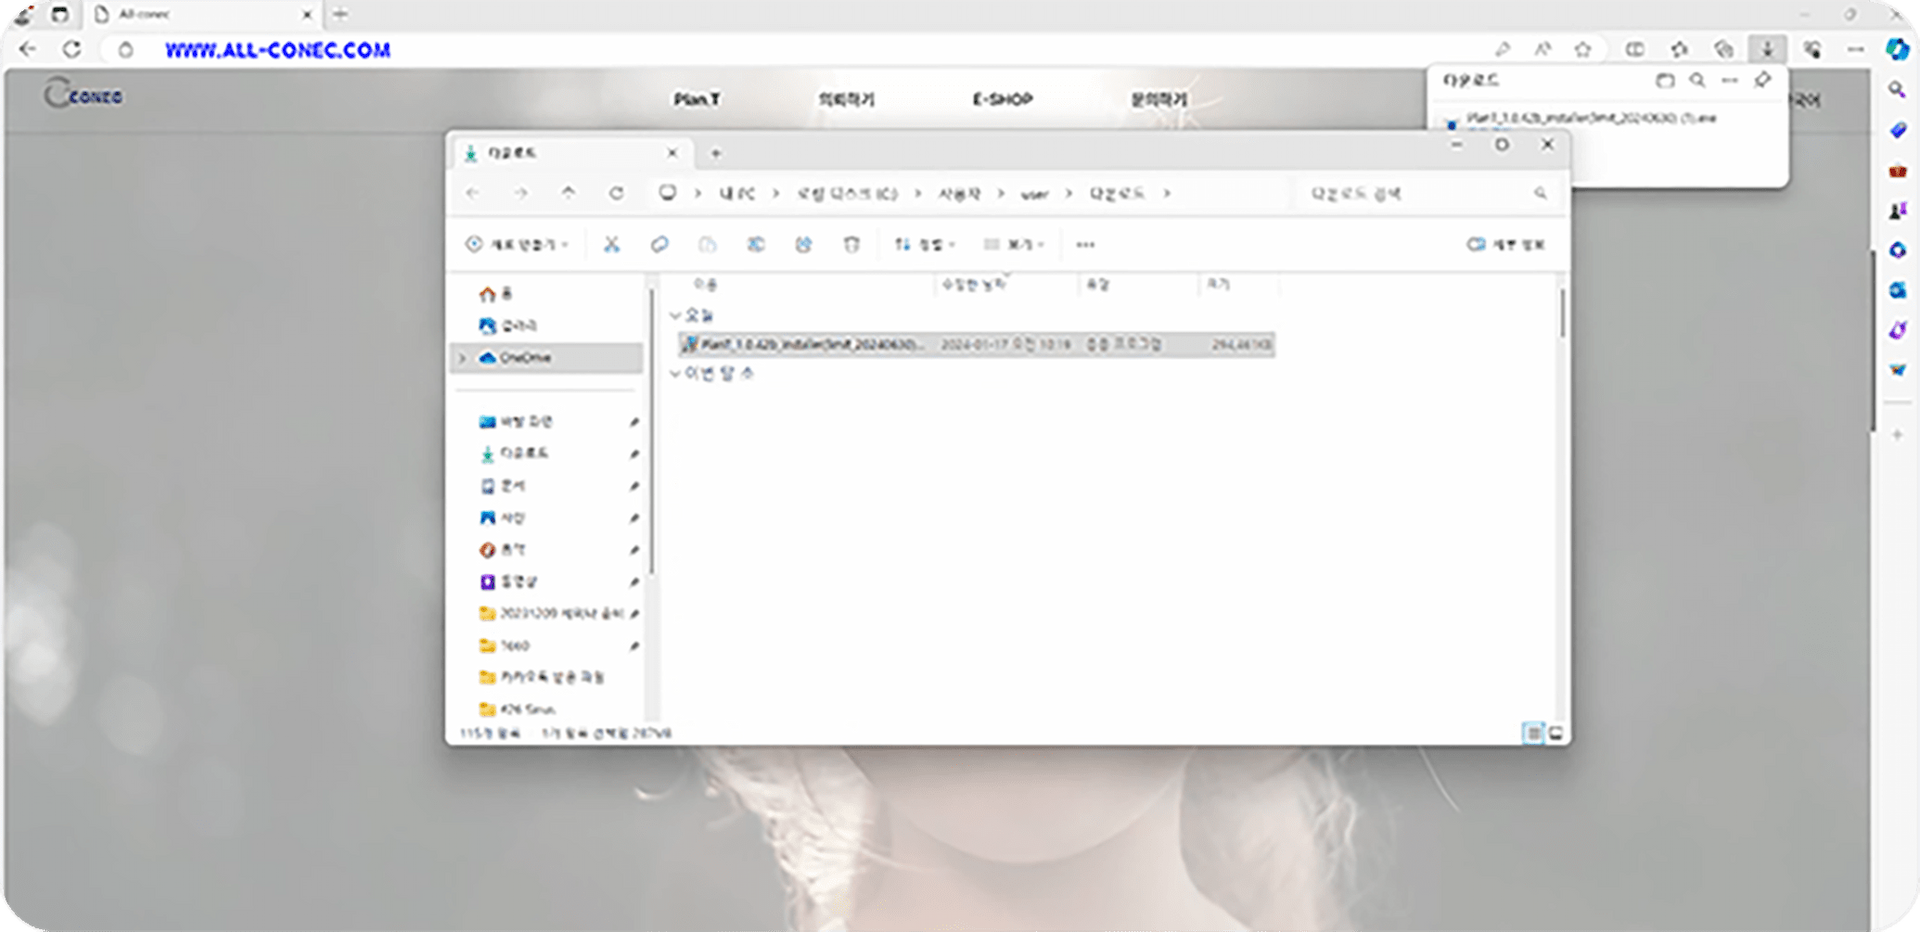Go up one folder level in Explorer
1920x932 pixels.
[568, 193]
